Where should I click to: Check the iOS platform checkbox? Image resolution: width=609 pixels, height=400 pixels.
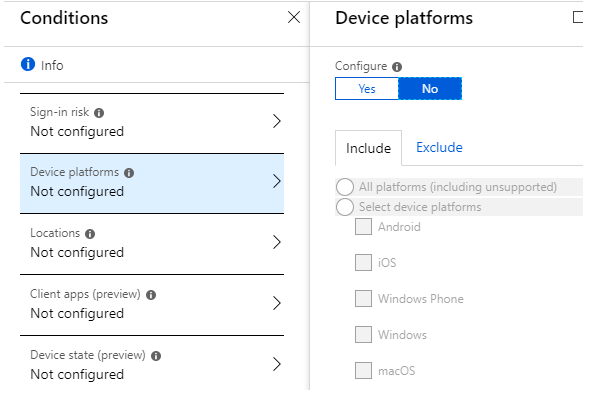coord(363,263)
